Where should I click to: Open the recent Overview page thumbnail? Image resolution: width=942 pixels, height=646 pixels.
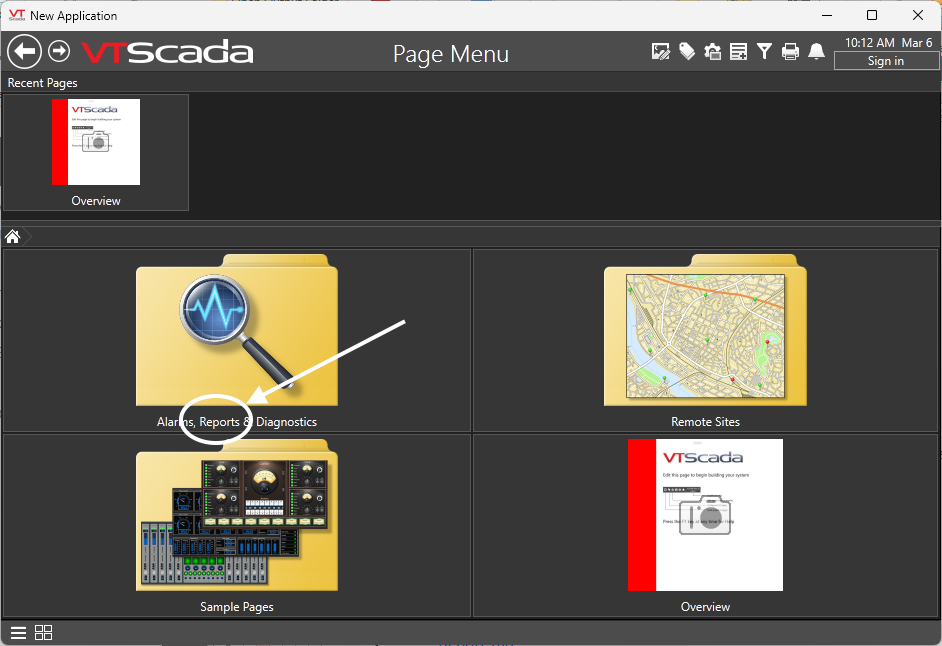(x=96, y=151)
